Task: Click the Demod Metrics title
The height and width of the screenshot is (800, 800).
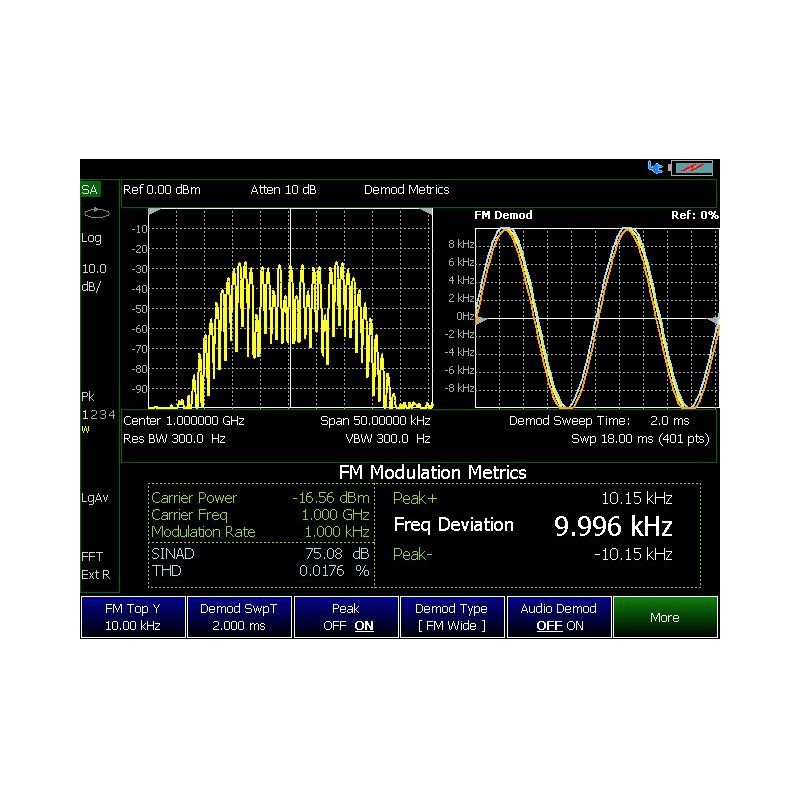Action: [407, 190]
